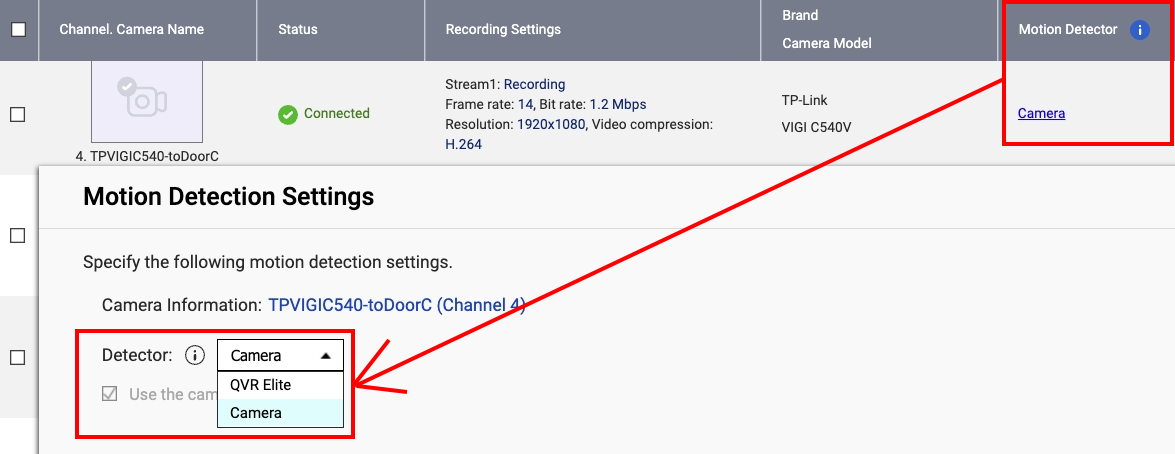Click the Brand Camera Model column header
This screenshot has height=454, width=1175.
point(826,29)
